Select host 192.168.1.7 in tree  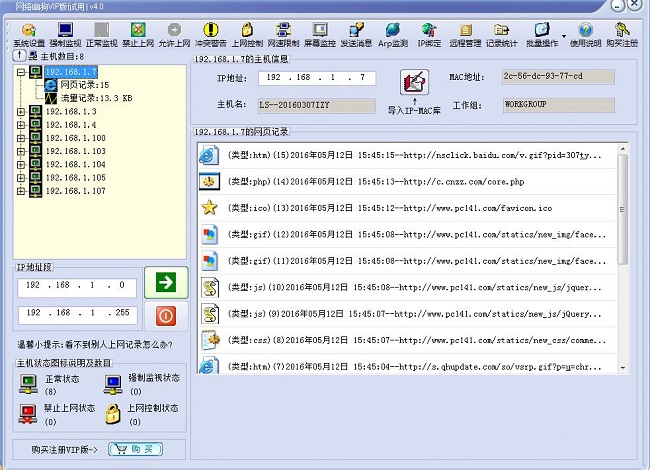(71, 72)
